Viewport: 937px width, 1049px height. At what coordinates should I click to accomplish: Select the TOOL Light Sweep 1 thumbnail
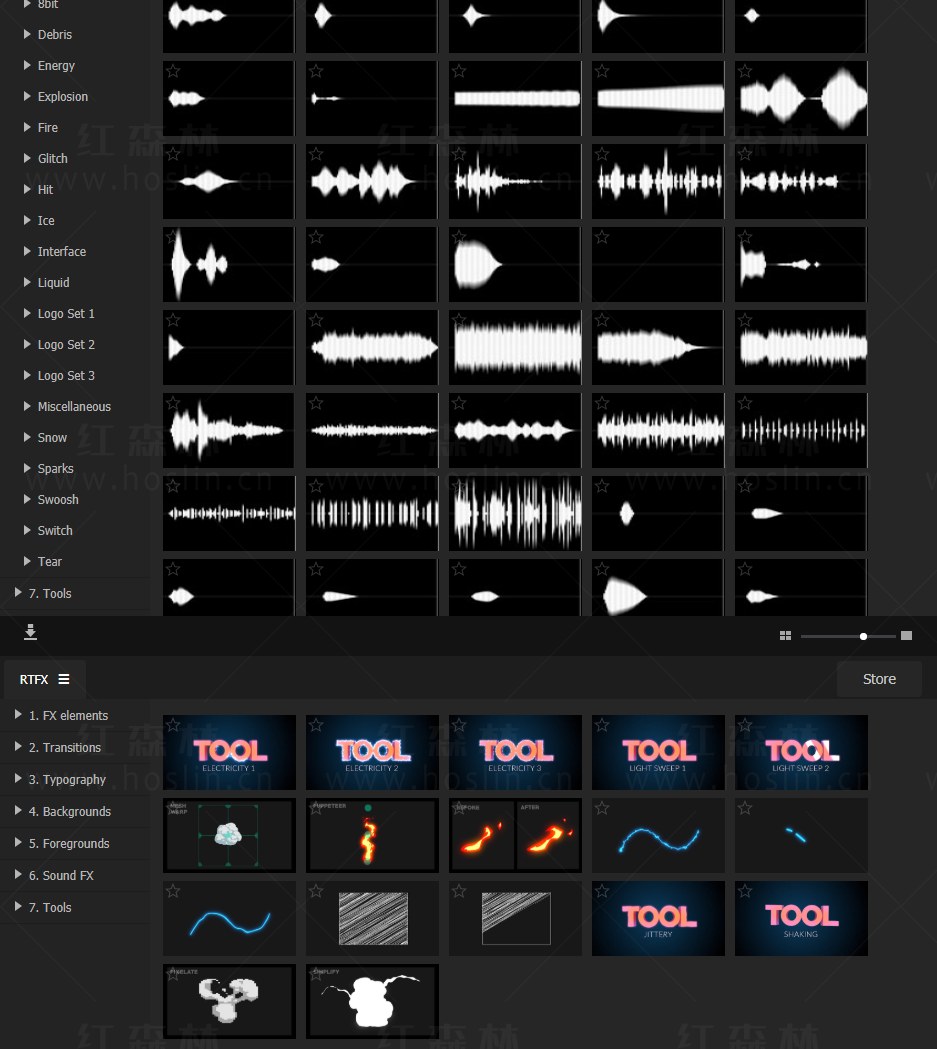pos(658,753)
